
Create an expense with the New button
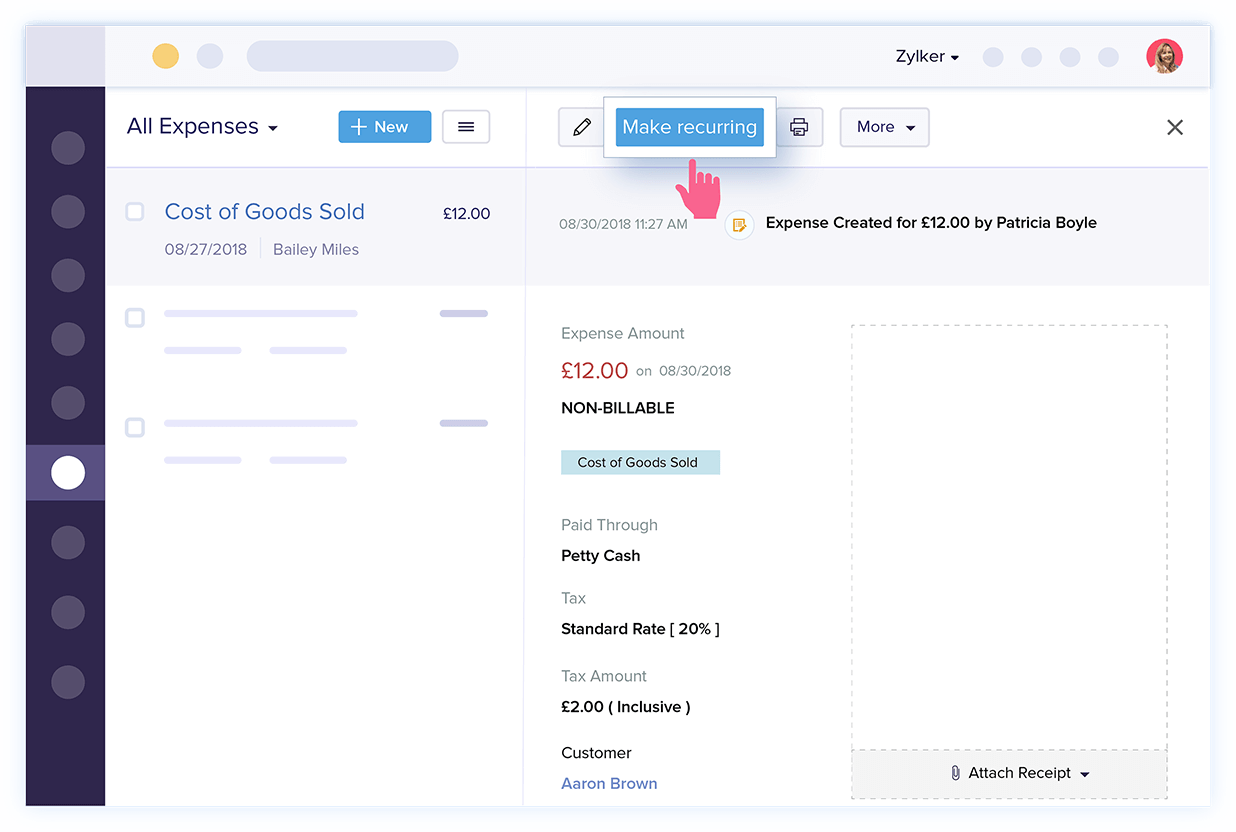click(x=384, y=126)
